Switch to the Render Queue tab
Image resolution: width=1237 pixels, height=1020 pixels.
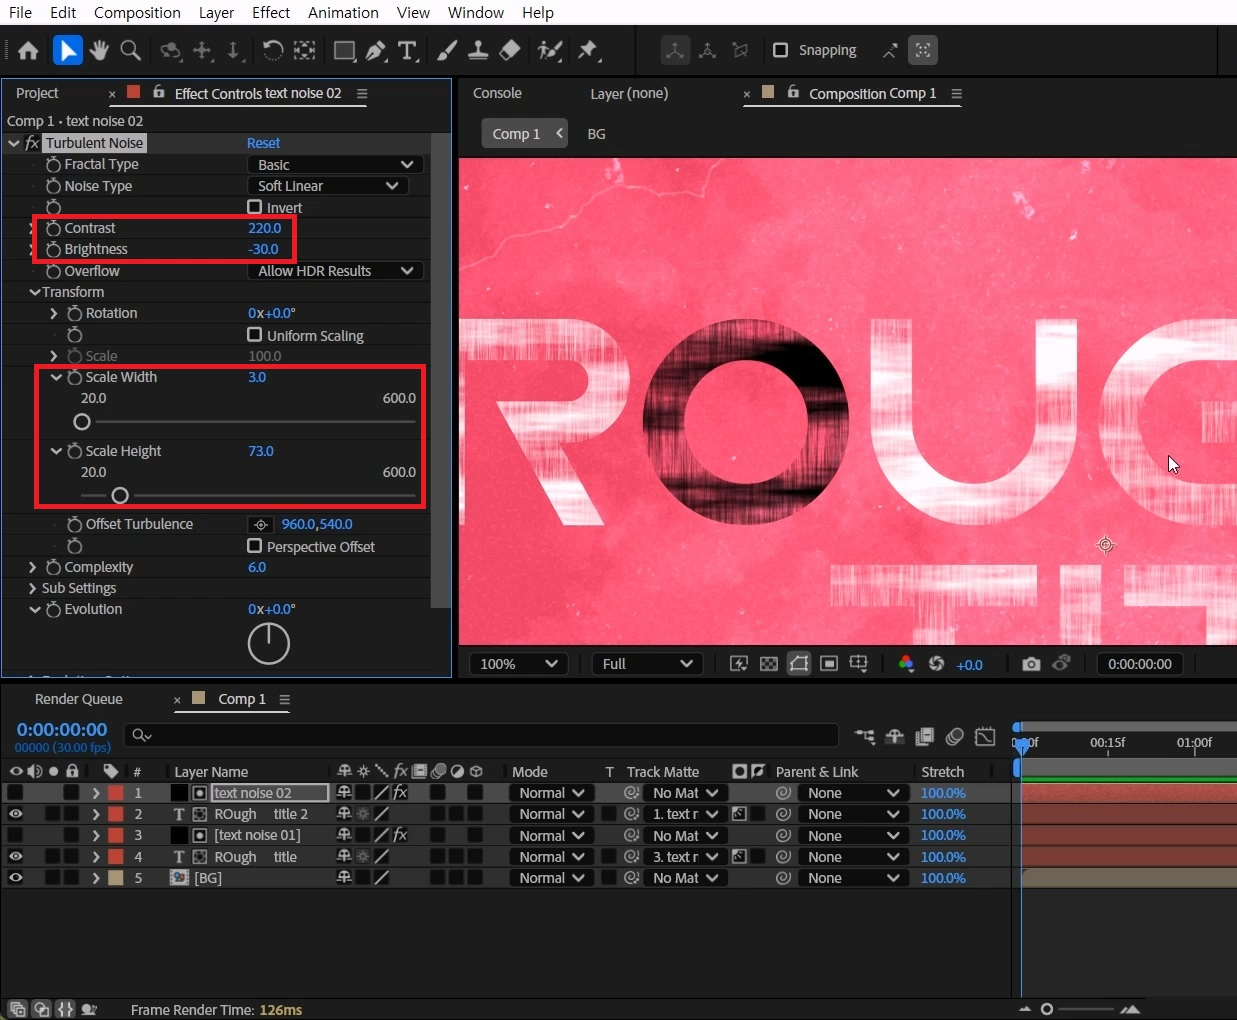[79, 699]
